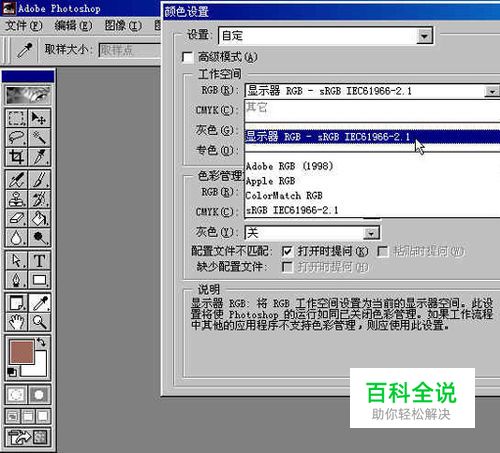Collapse the RGB working space dropdown arrow
This screenshot has height=453, width=500.
(492, 91)
